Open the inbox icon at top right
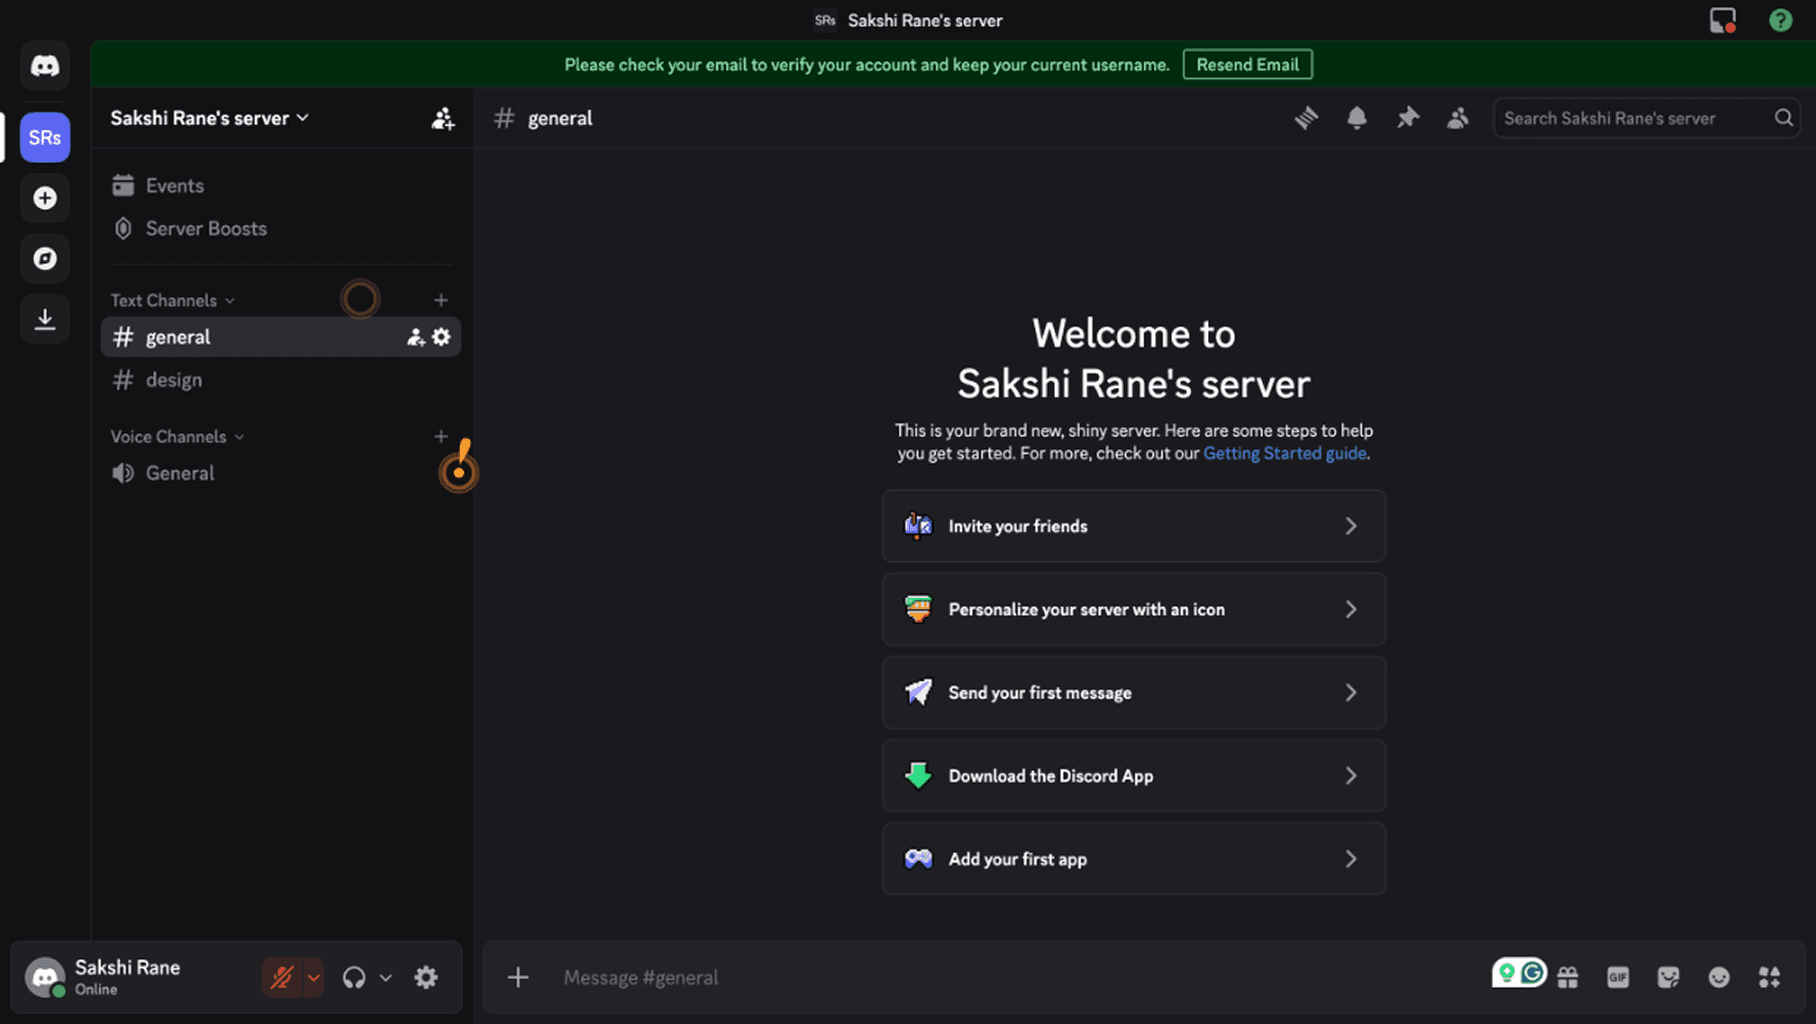The height and width of the screenshot is (1024, 1816). (1722, 20)
